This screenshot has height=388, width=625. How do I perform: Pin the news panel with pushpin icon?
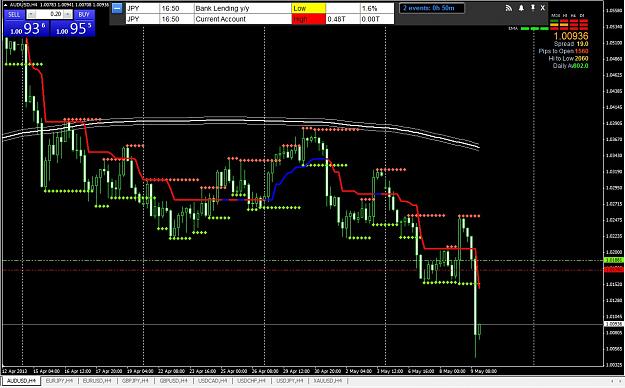pos(532,8)
